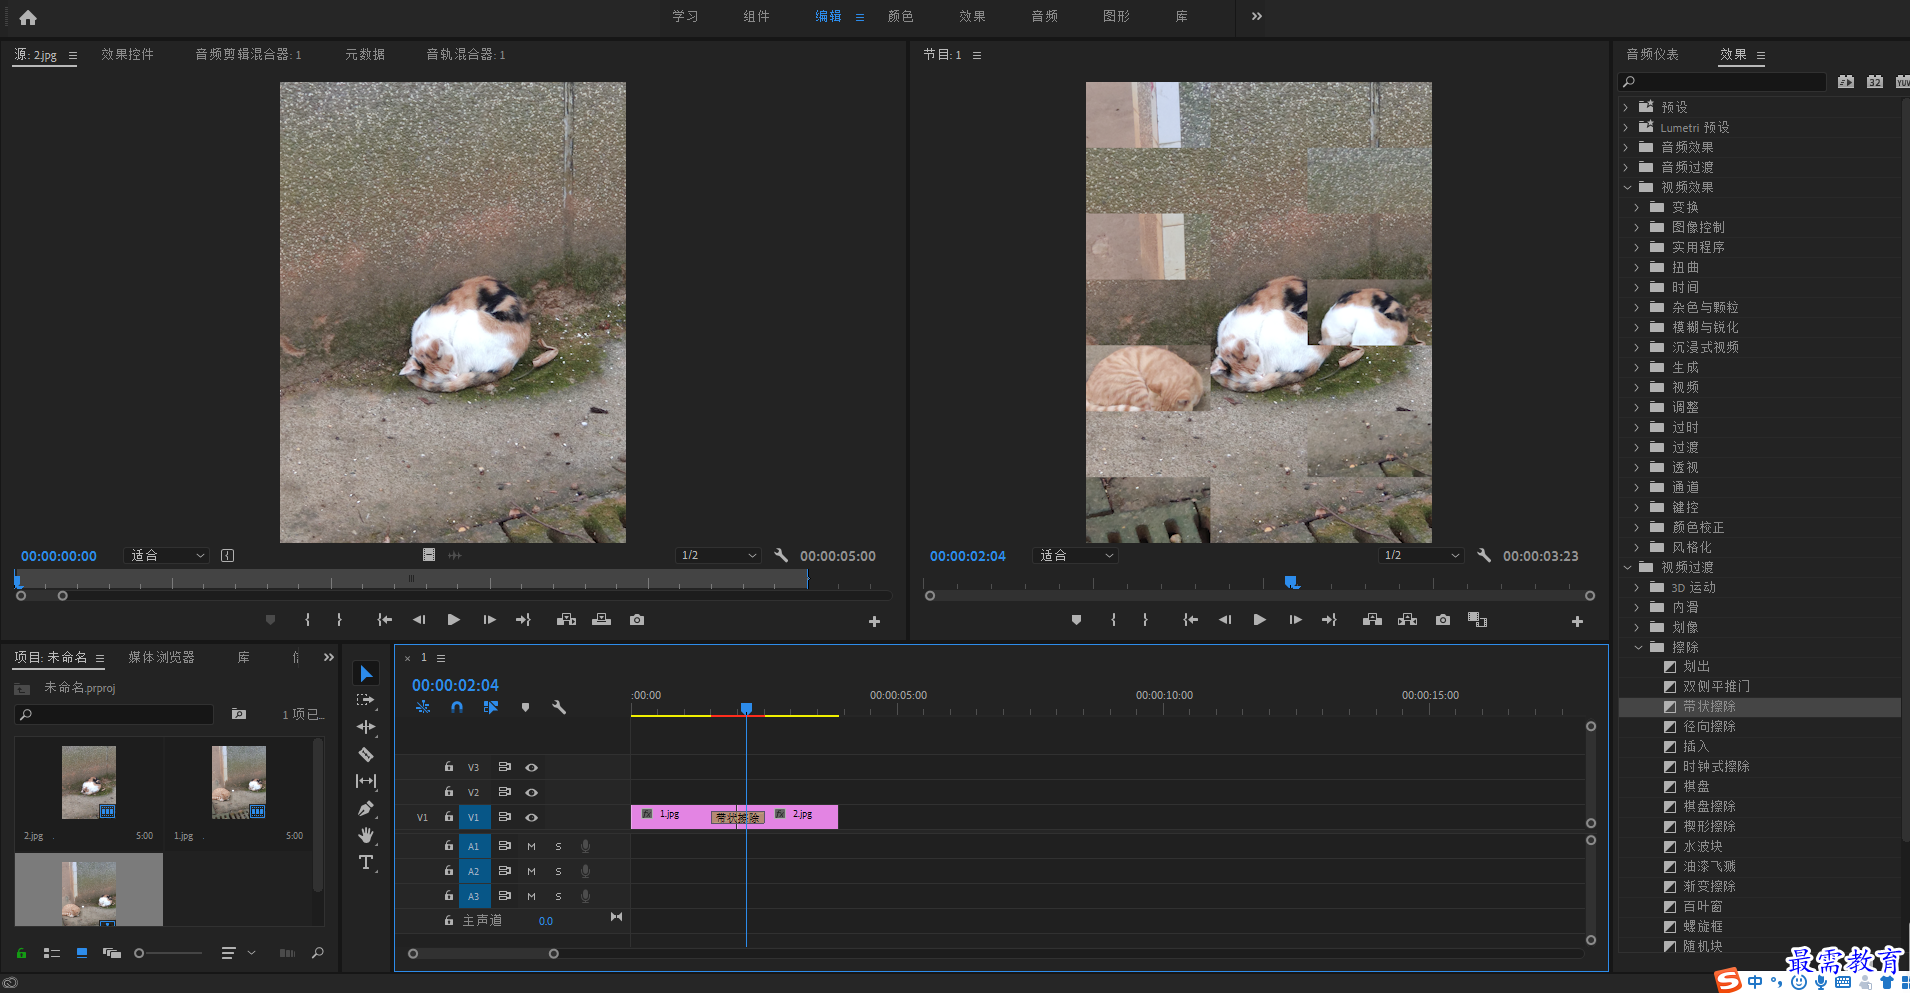Click Overwrite button in Source monitor
Viewport: 1910px width, 993px height.
tap(601, 620)
